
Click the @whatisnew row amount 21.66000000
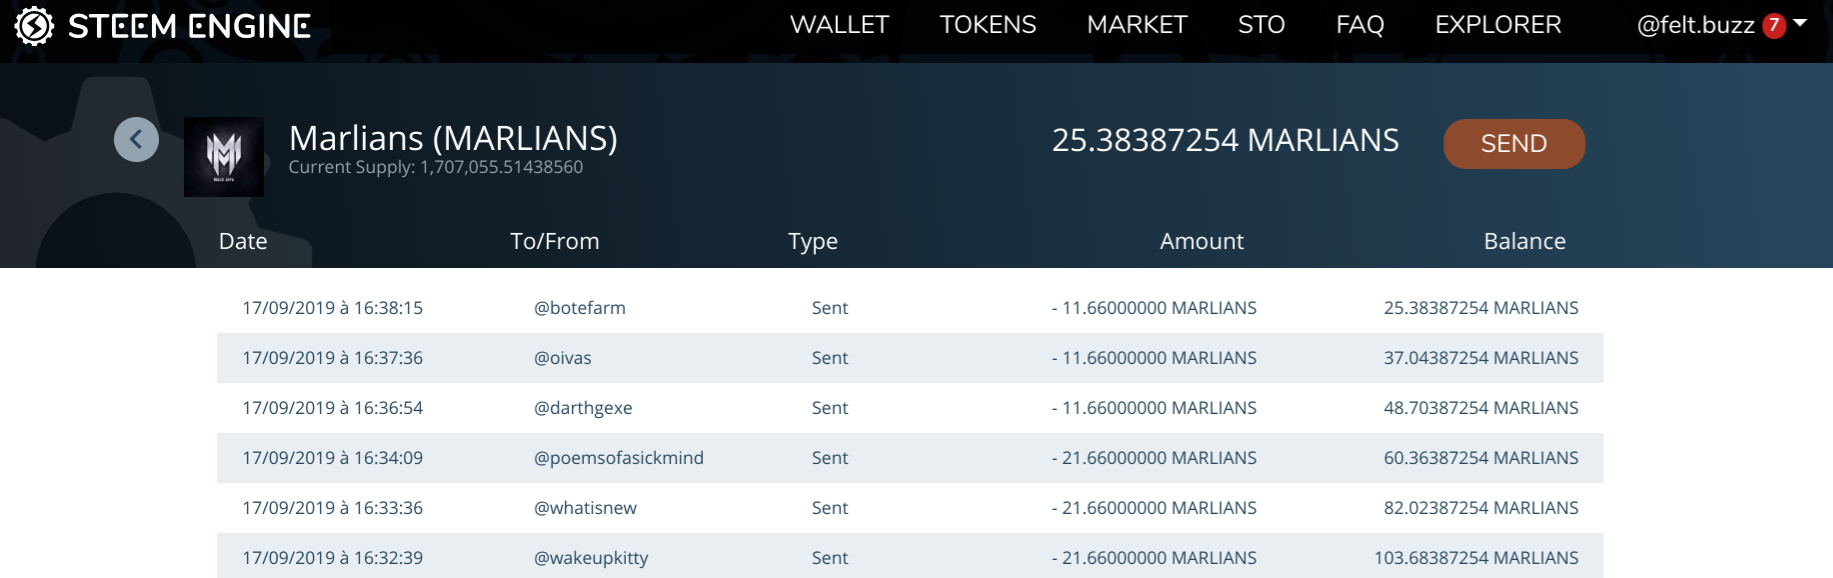pos(1154,508)
